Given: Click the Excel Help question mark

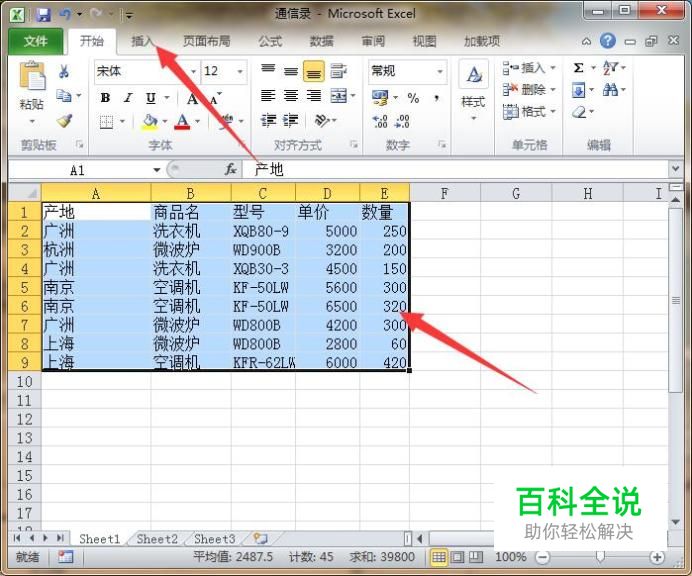Looking at the screenshot, I should click(608, 41).
